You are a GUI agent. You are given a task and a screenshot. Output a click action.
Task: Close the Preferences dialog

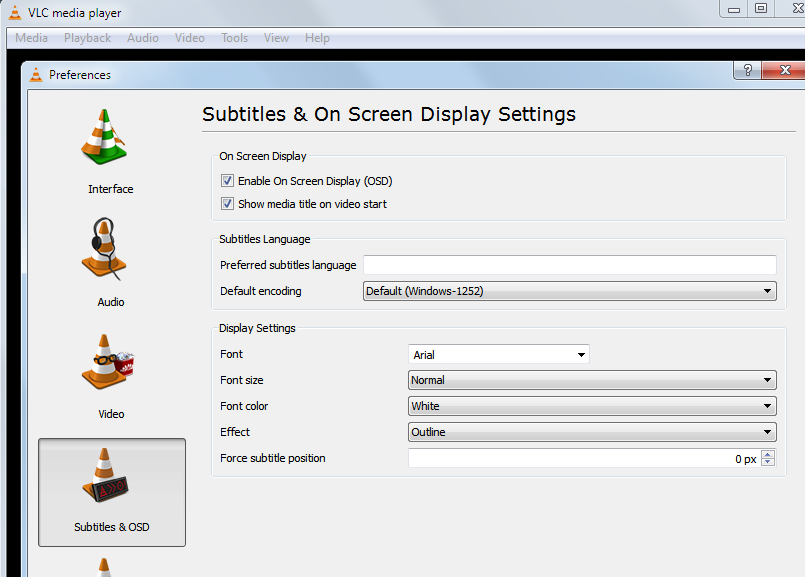point(784,70)
